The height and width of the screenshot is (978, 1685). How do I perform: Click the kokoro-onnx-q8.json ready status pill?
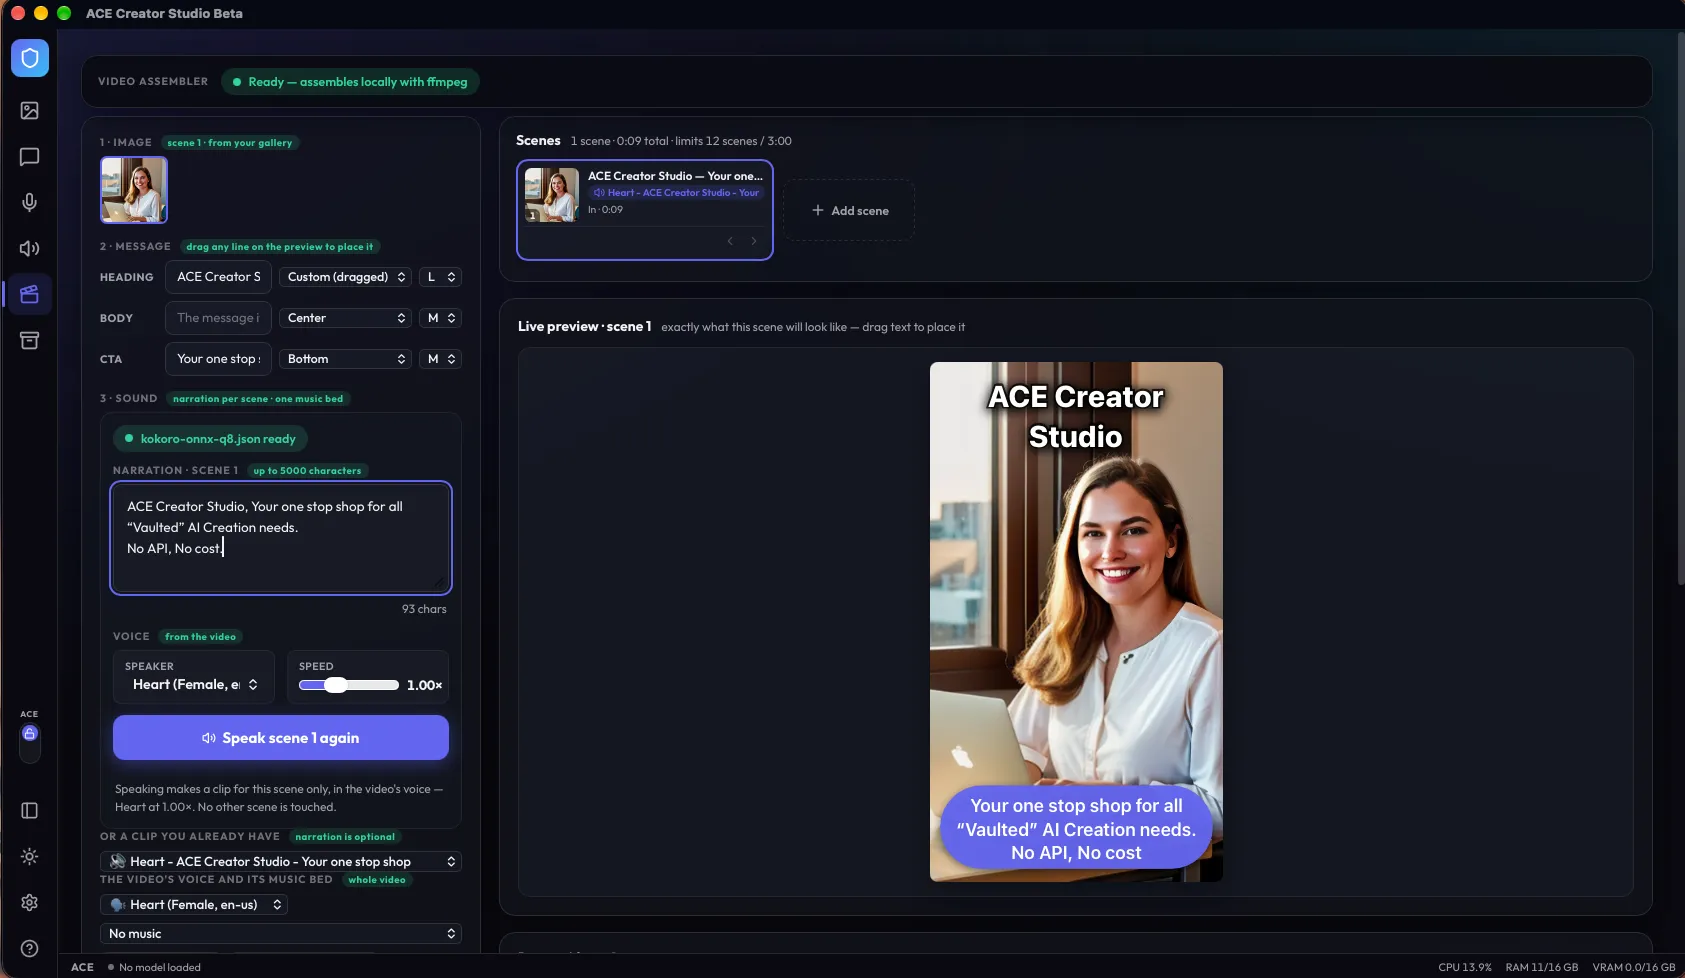tap(210, 439)
